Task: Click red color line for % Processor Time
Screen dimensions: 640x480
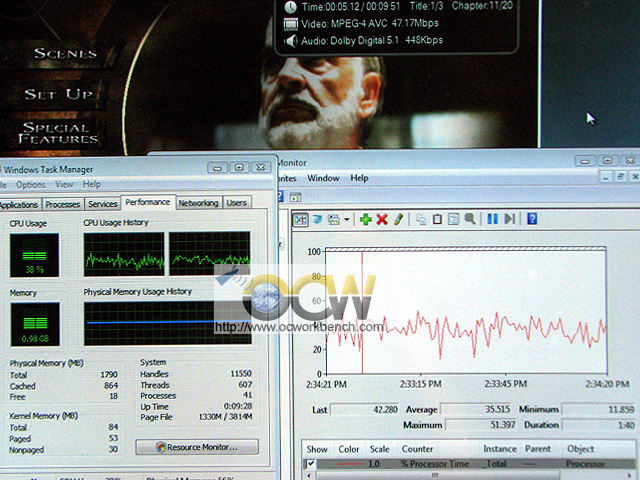Action: tap(350, 464)
